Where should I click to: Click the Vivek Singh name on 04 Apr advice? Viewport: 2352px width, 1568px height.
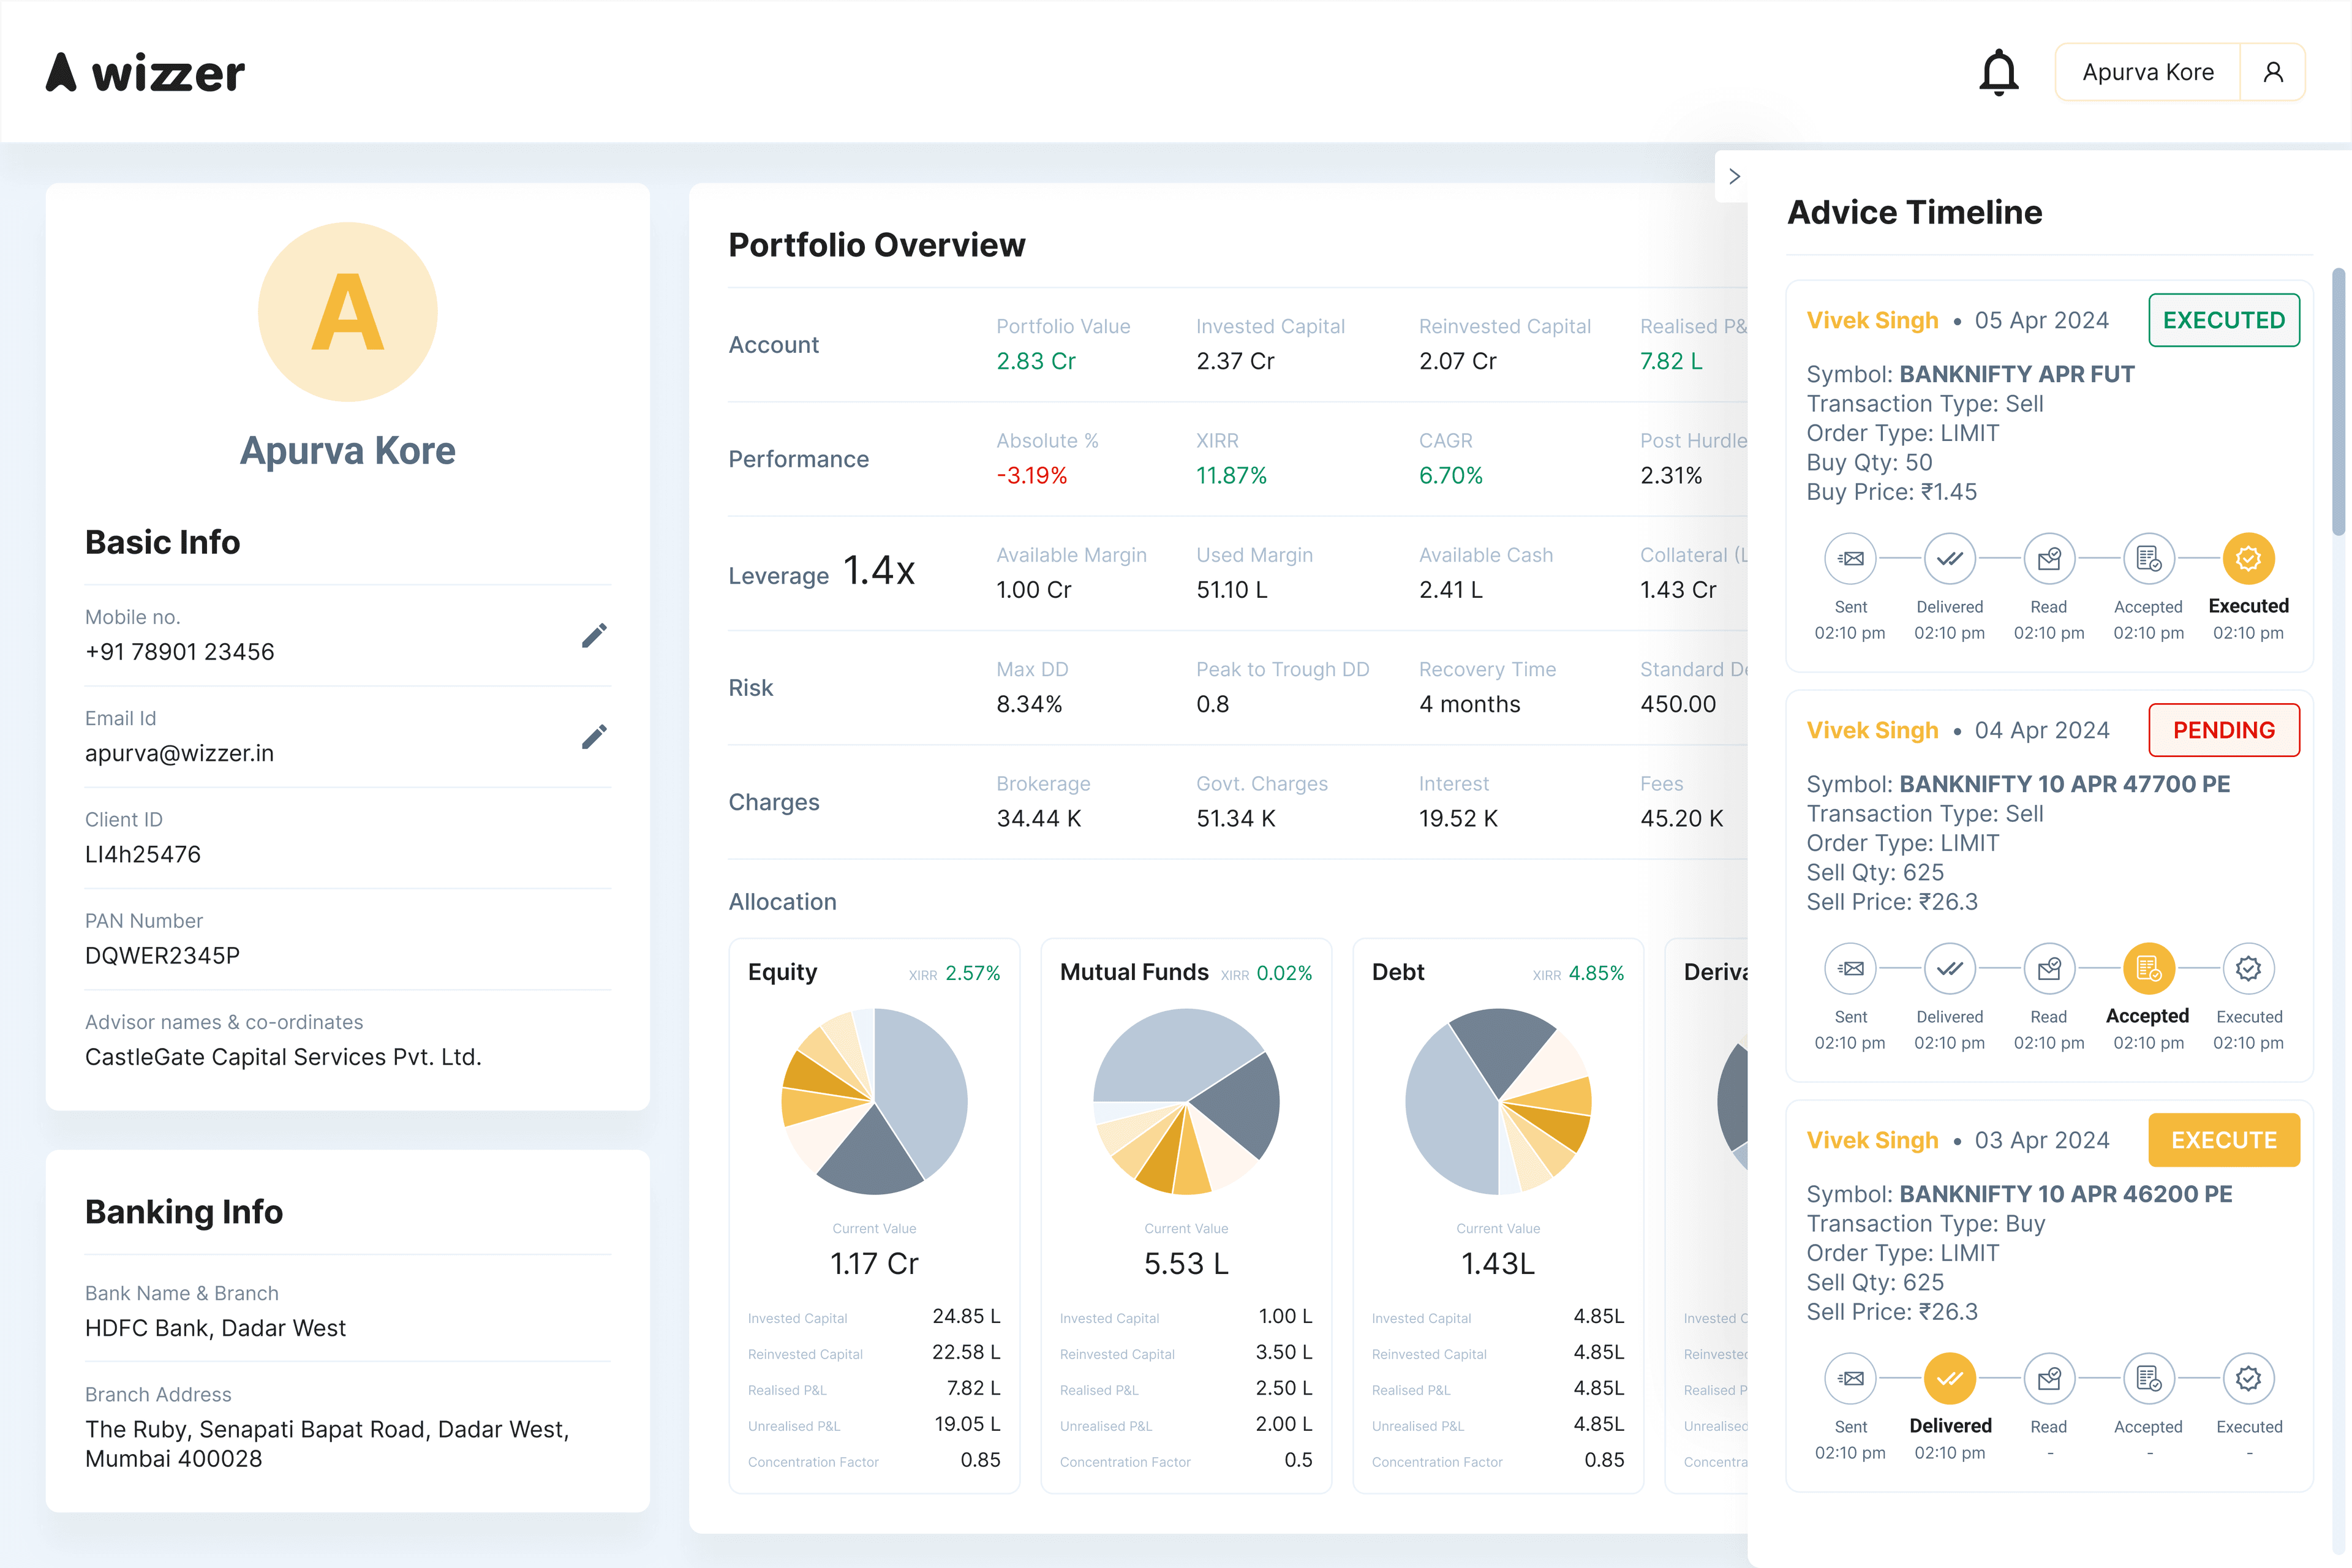tap(1872, 730)
